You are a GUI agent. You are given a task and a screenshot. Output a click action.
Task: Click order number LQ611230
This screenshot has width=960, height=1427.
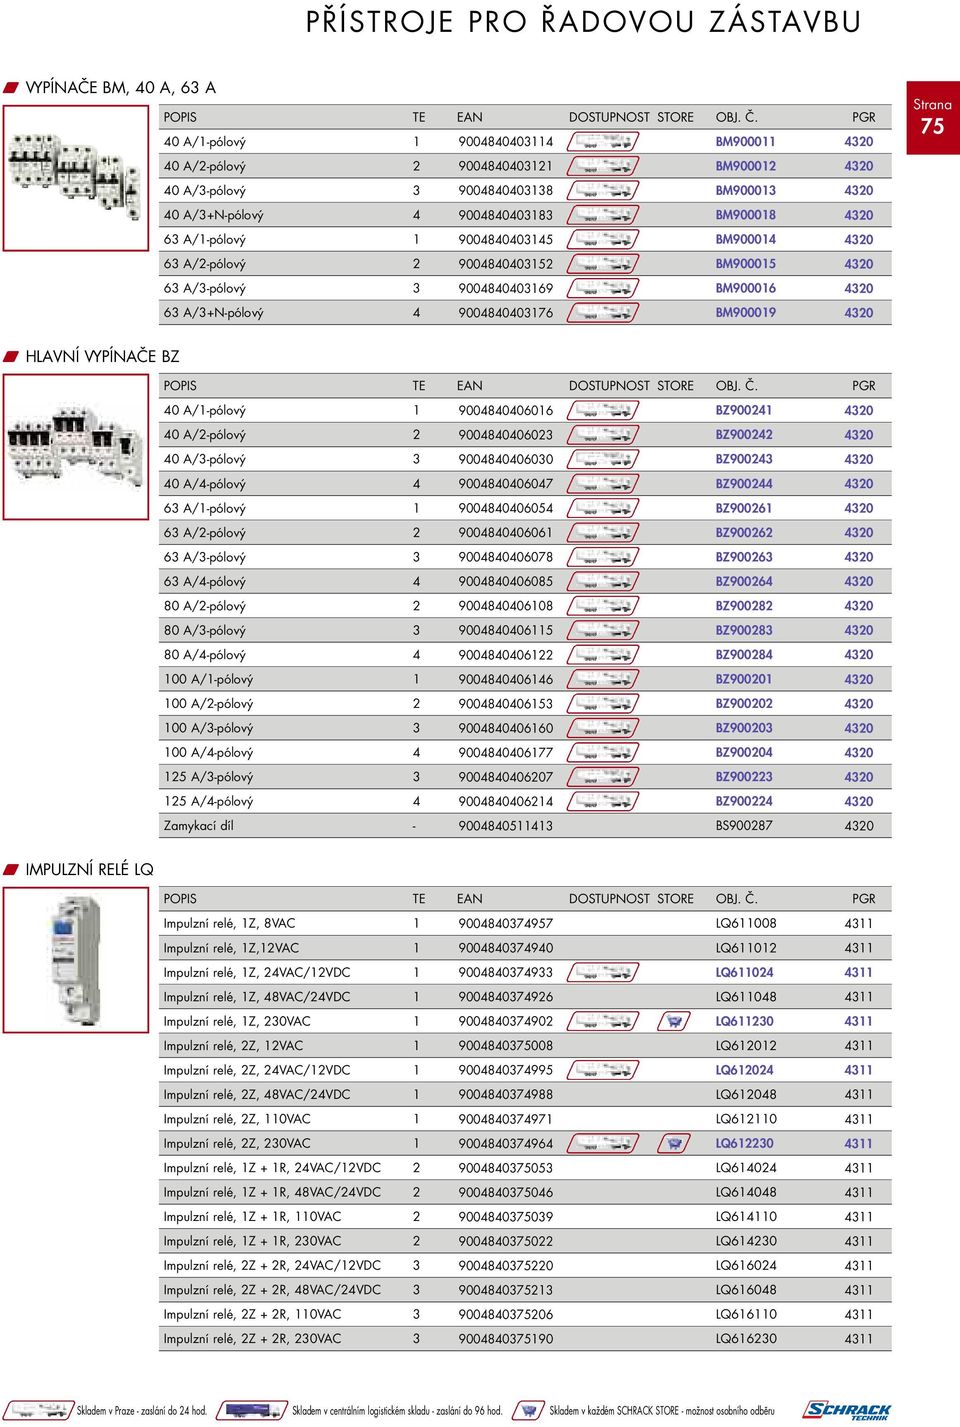(x=744, y=1021)
